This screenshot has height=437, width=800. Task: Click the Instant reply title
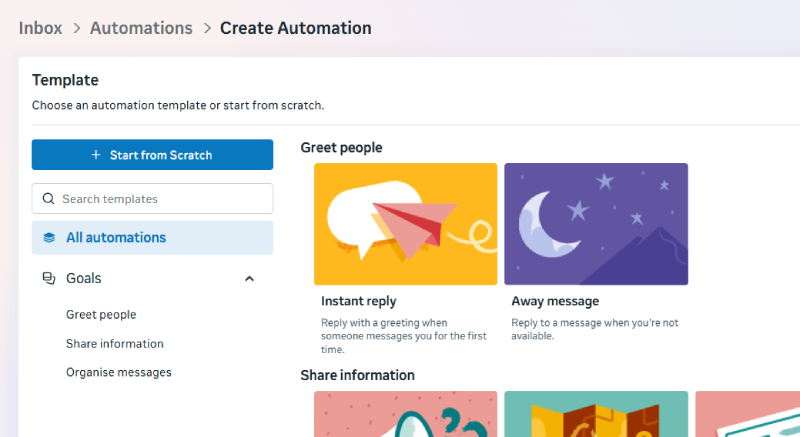[359, 301]
